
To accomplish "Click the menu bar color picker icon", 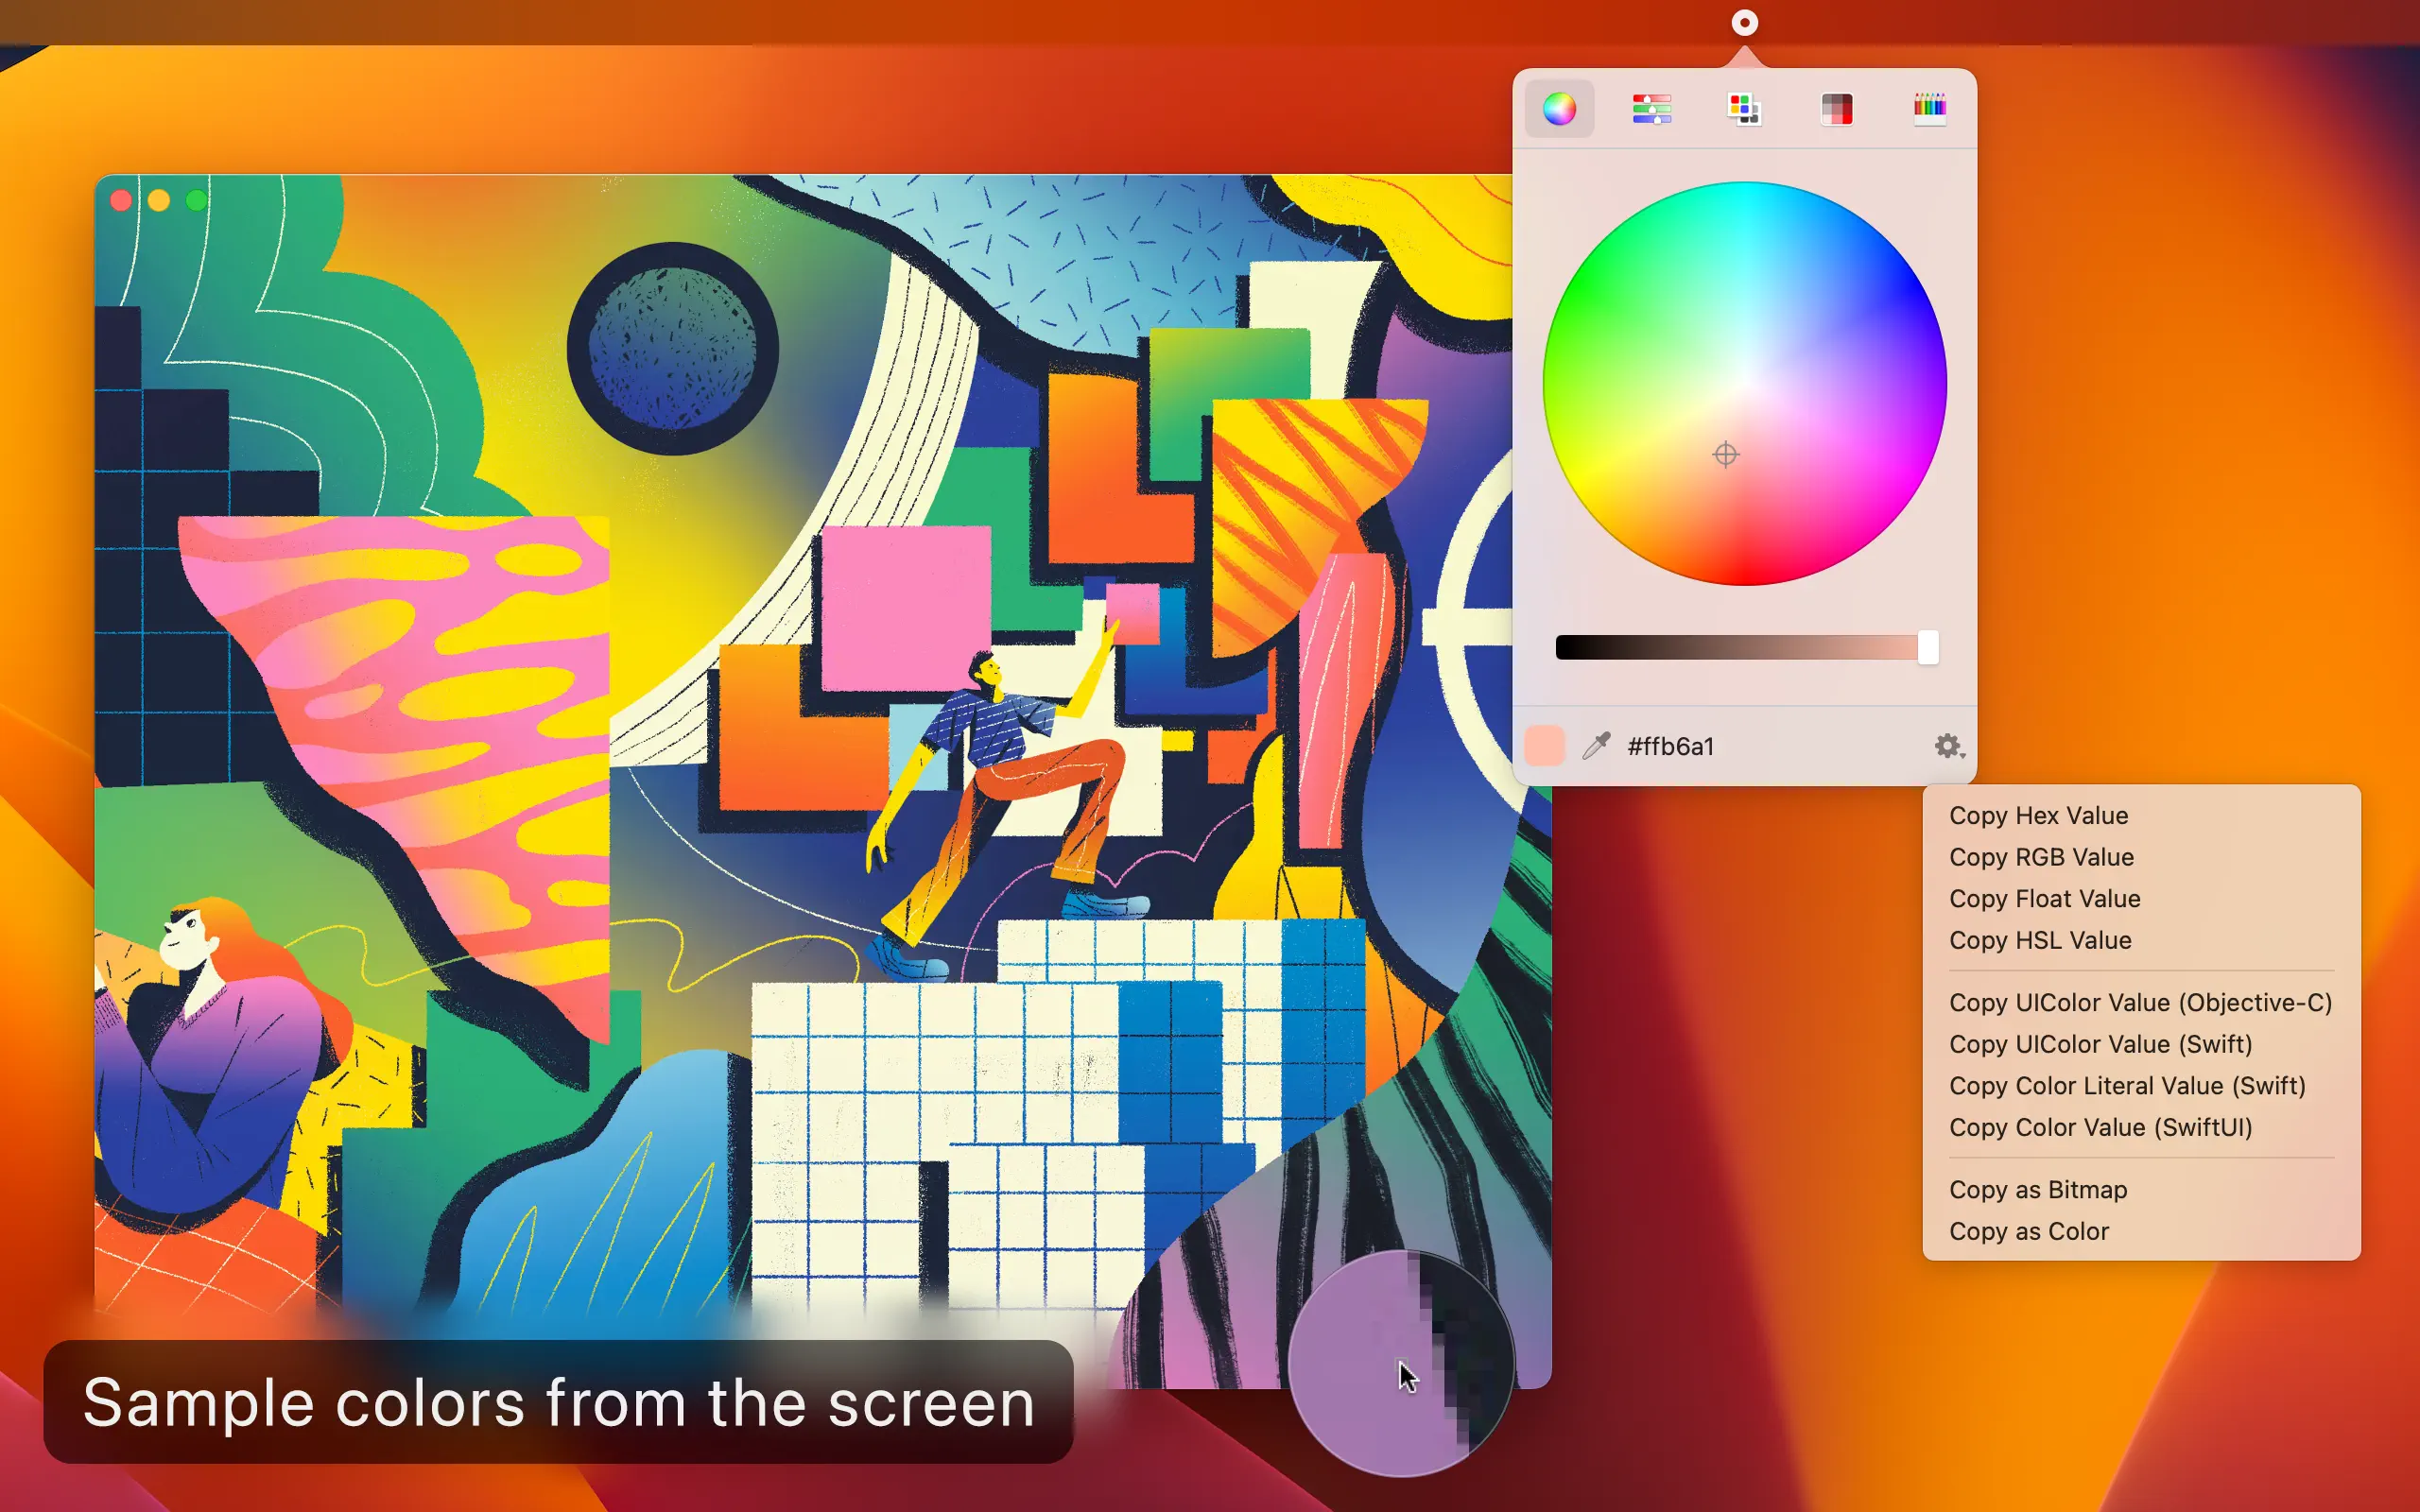I will click(1744, 23).
